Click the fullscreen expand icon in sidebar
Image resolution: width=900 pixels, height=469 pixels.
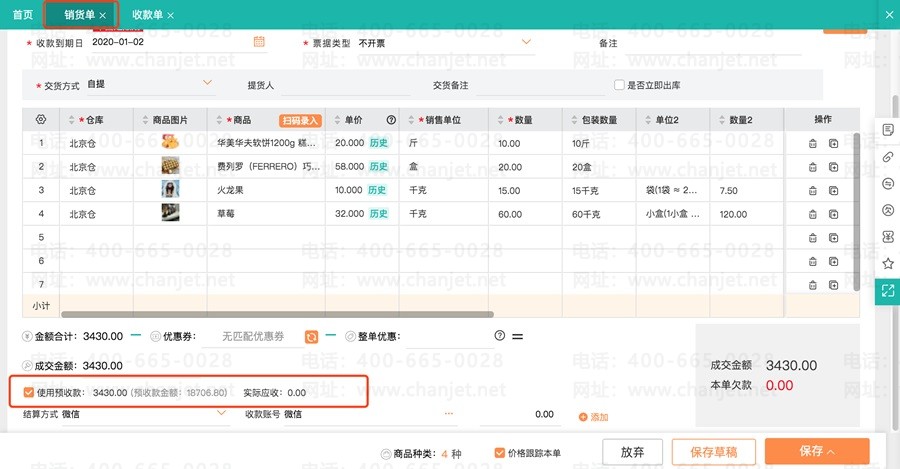(887, 290)
